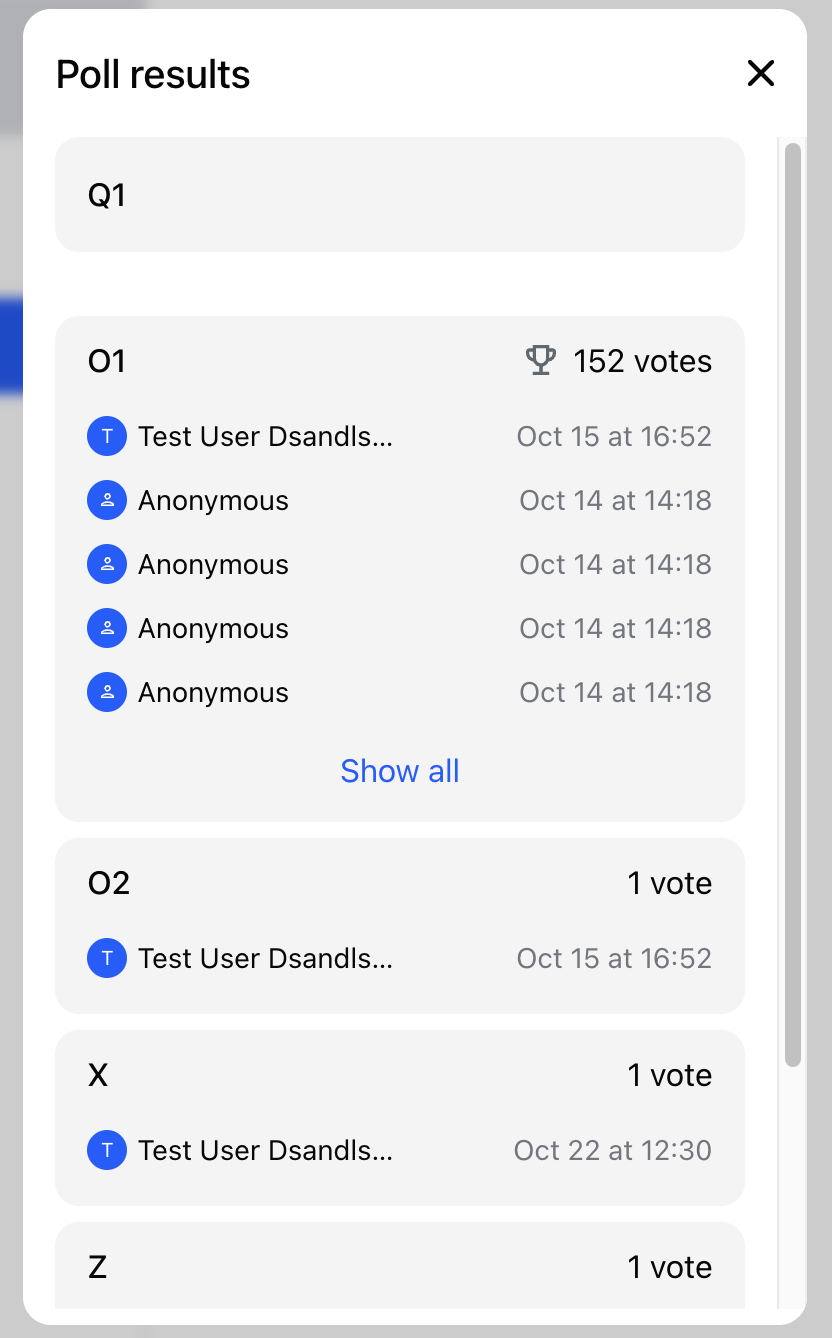
Task: Select the X option heading
Action: click(98, 1075)
